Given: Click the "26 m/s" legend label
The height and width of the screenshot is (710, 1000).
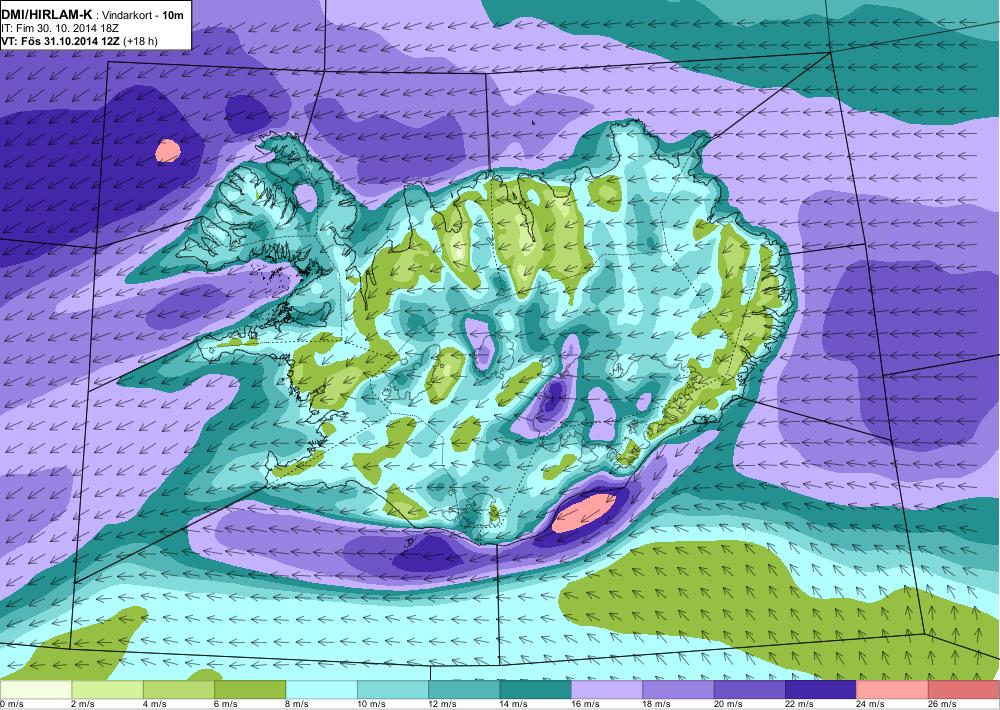Looking at the screenshot, I should coord(943,704).
